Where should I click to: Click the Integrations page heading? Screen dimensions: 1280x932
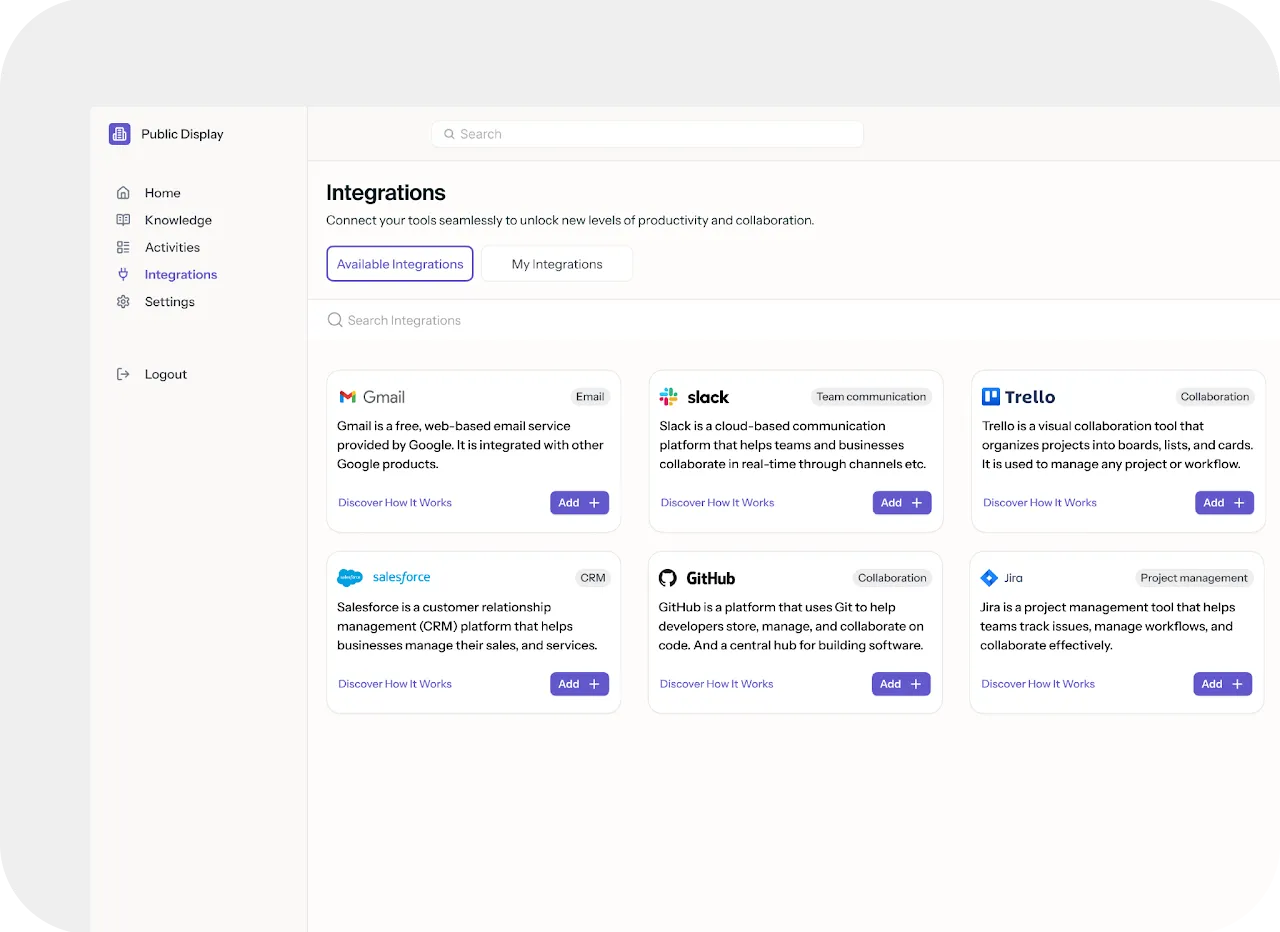[x=386, y=193]
